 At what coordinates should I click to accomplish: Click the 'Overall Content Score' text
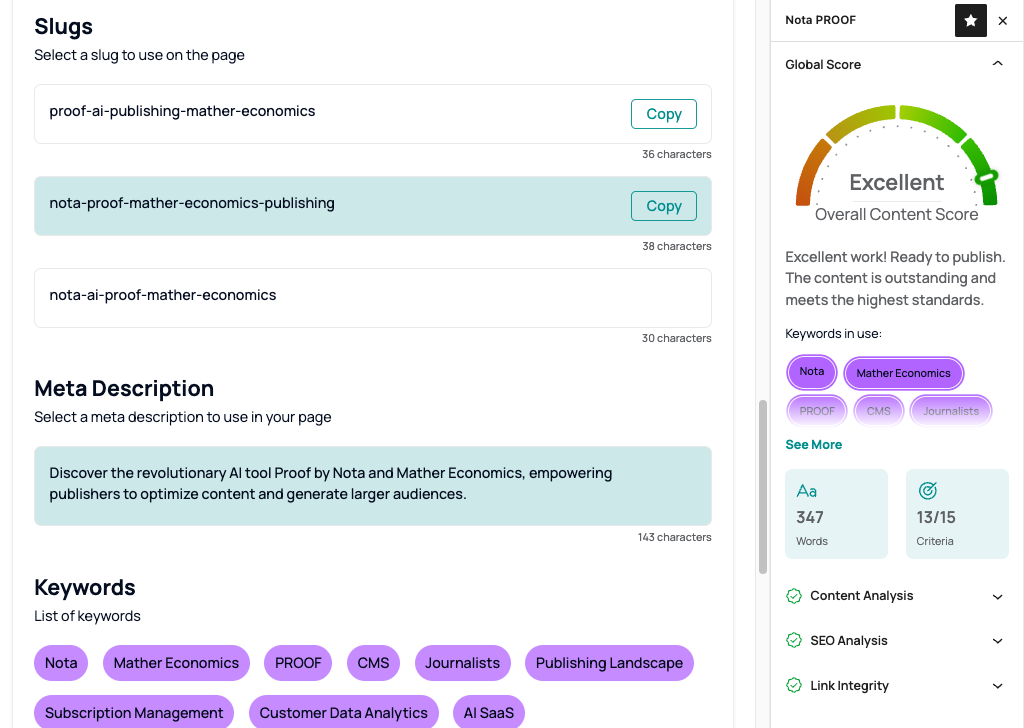[896, 215]
